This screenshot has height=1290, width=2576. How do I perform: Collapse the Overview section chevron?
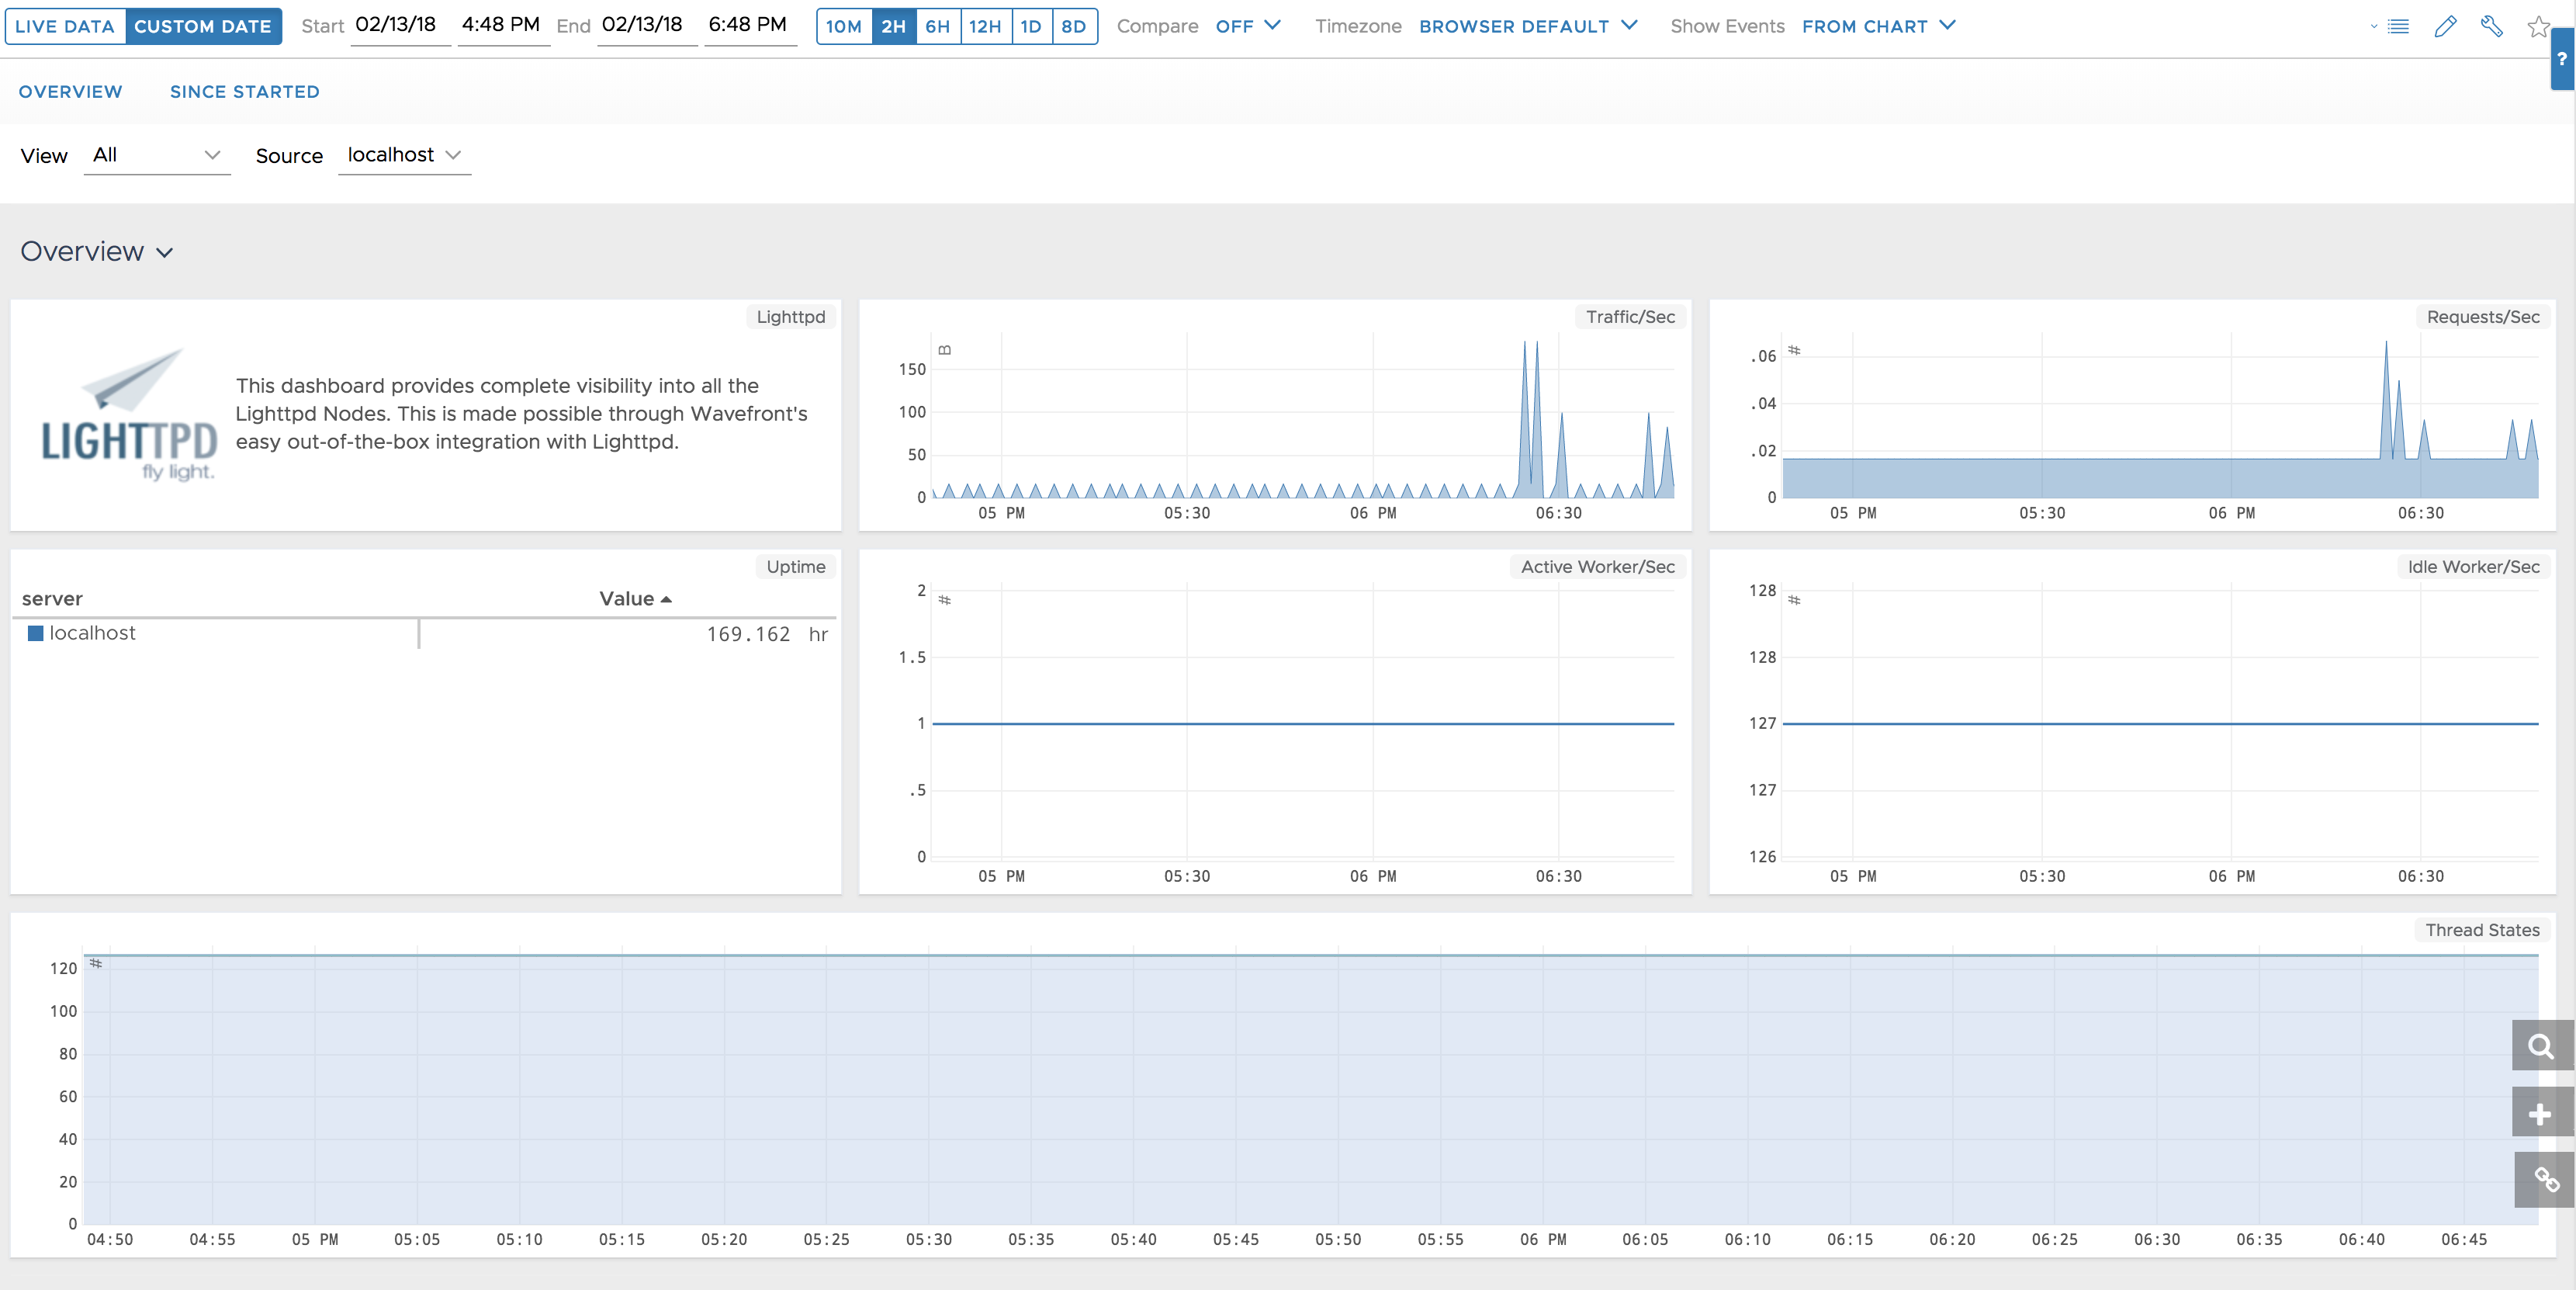click(x=165, y=253)
